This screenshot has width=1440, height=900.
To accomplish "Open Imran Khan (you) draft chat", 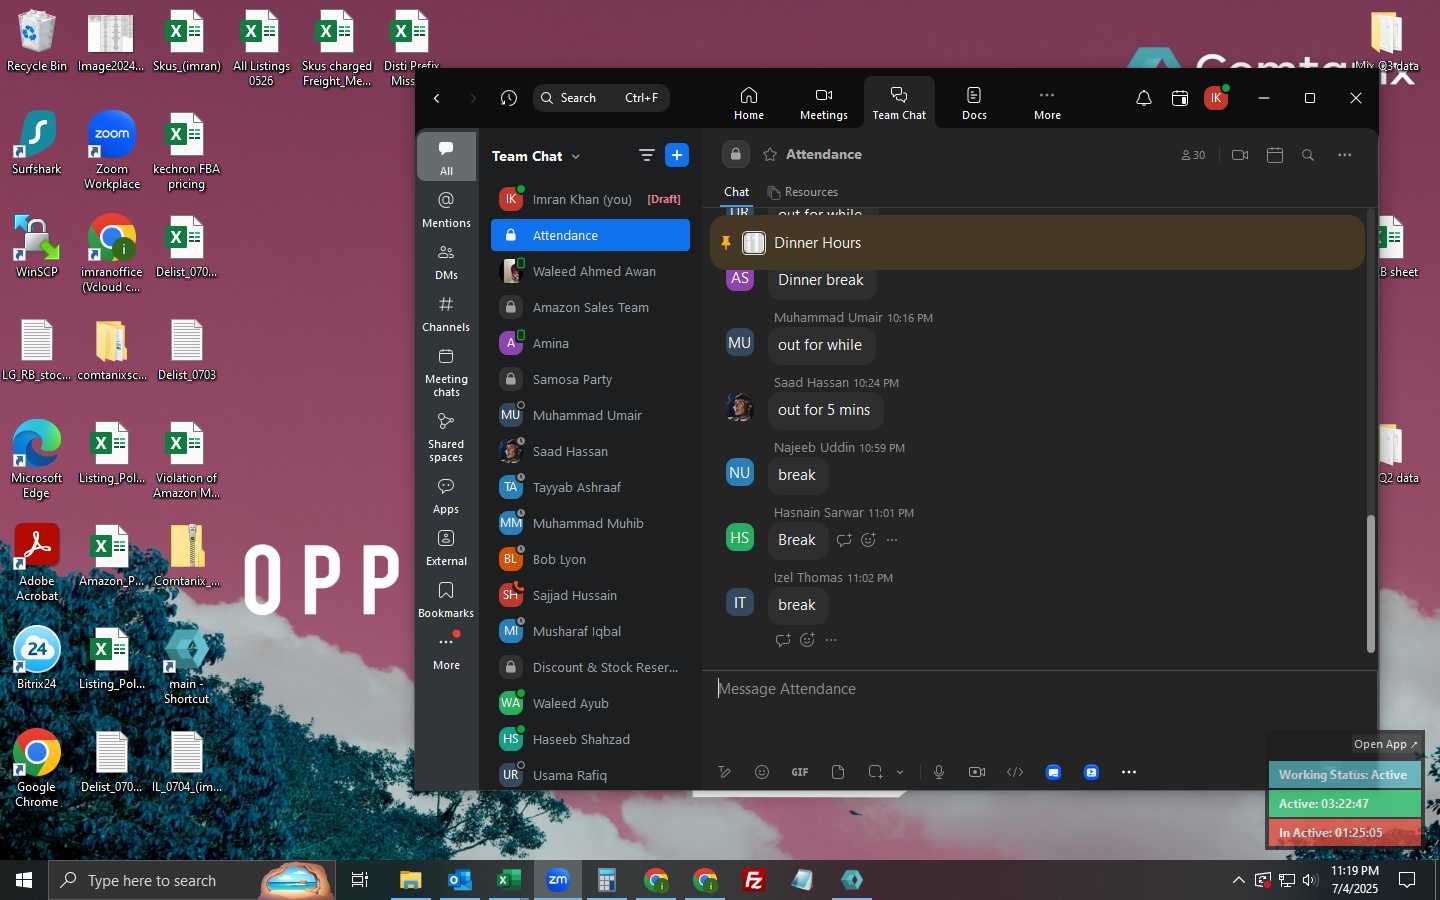I will (590, 199).
